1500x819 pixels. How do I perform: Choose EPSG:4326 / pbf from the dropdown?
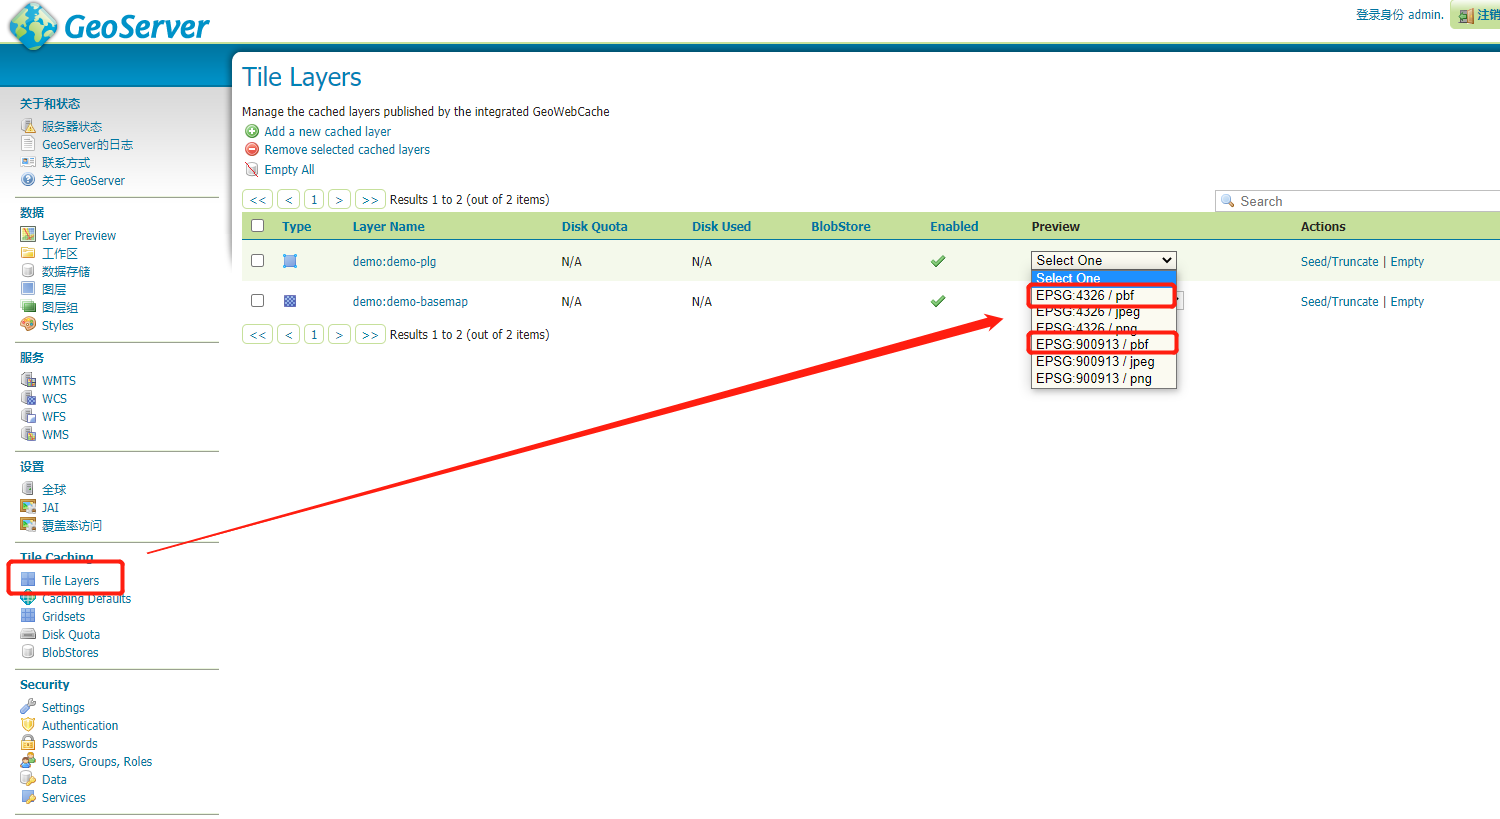point(1104,295)
